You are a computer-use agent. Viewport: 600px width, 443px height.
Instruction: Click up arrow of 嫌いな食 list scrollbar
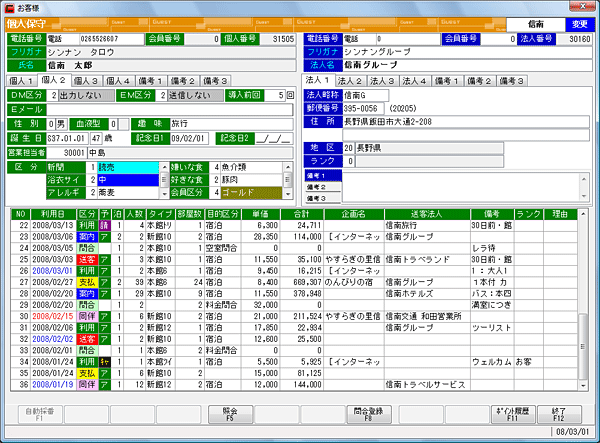[x=288, y=167]
